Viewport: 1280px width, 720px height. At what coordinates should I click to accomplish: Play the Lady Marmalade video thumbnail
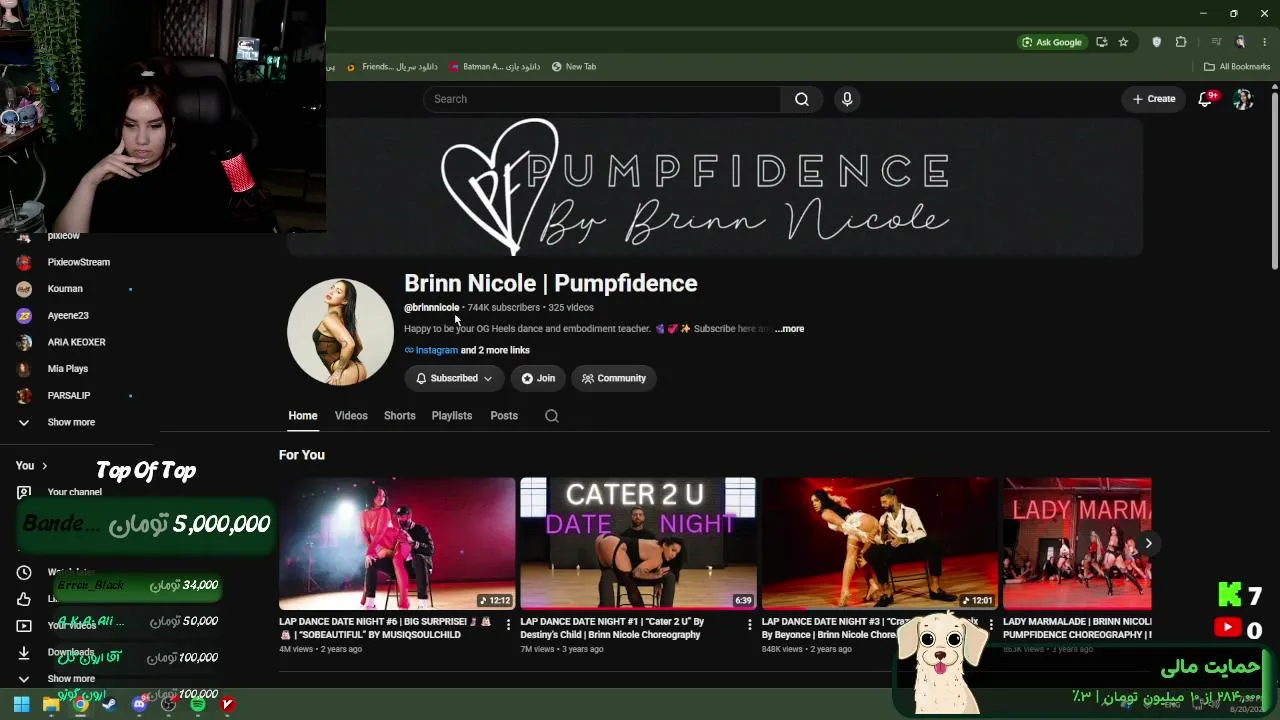pos(1077,543)
